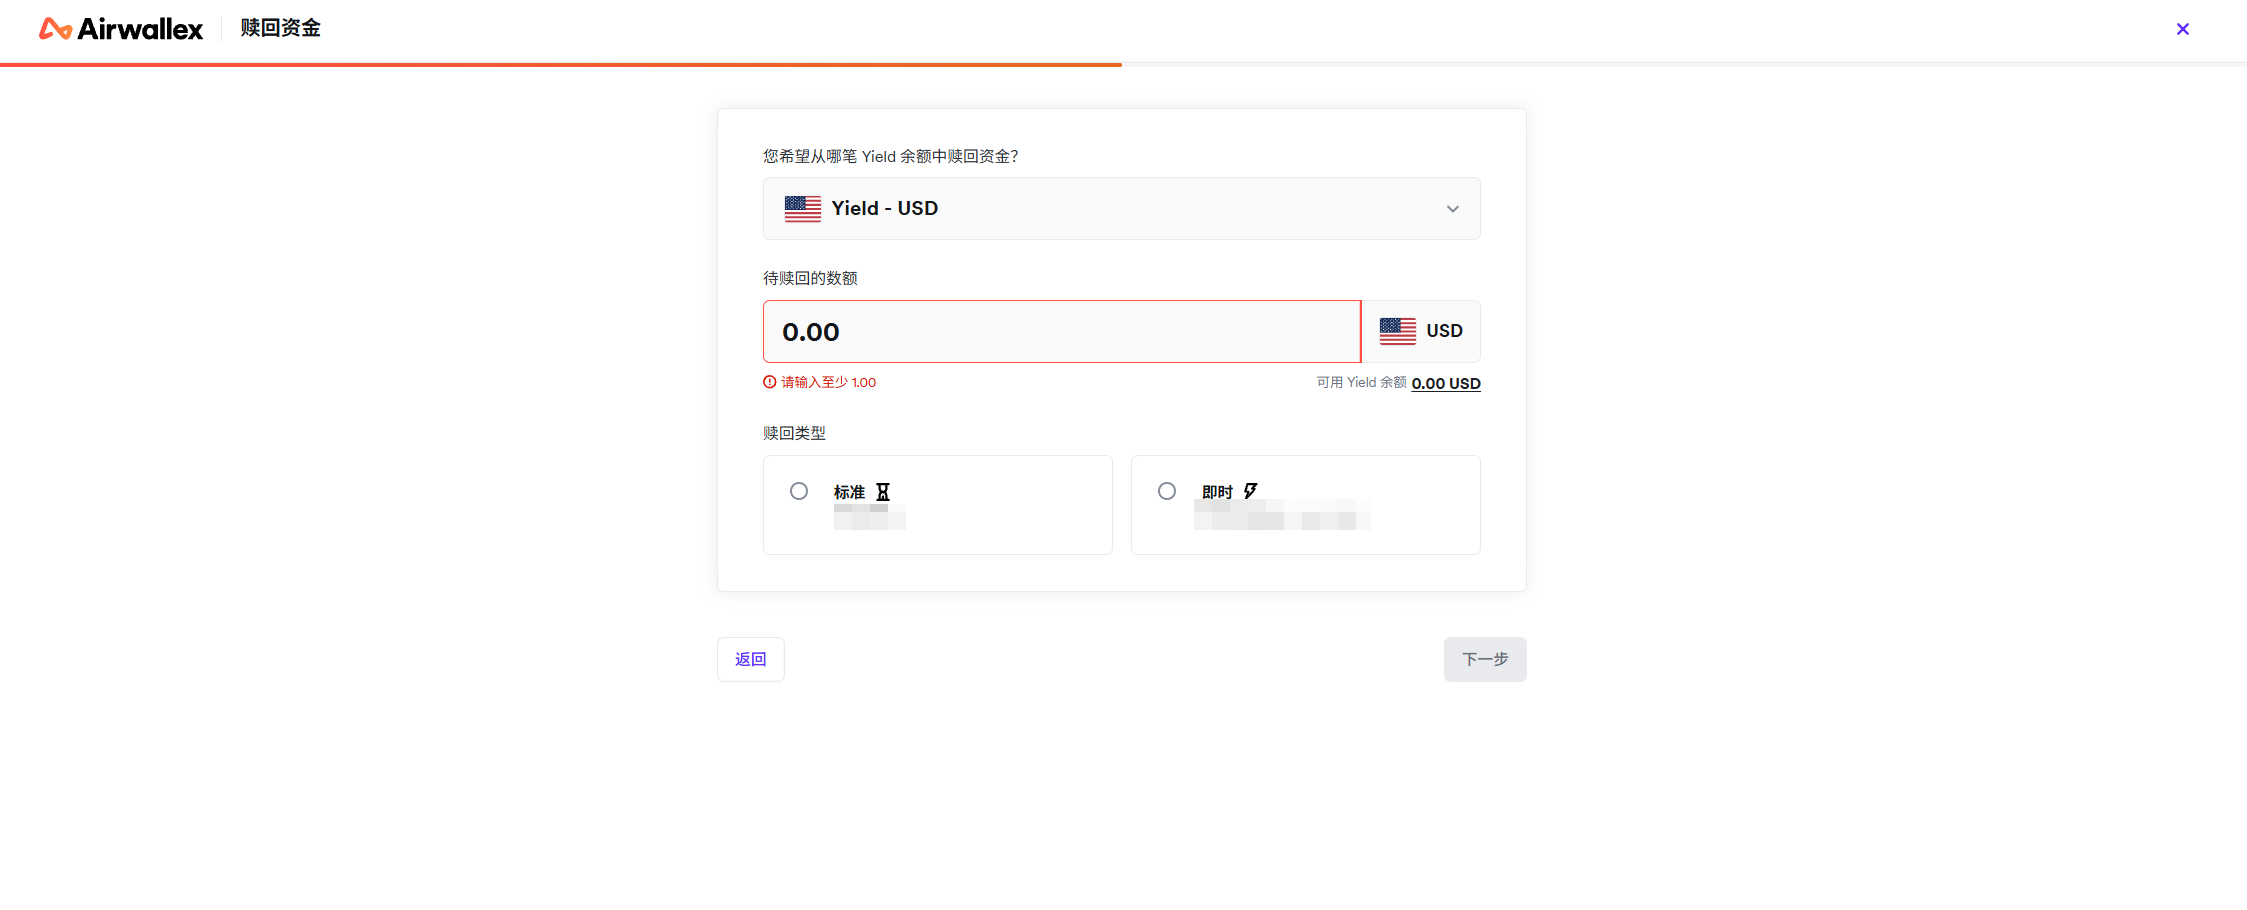
Task: Click the hourglass icon beside 标准
Action: 883,492
